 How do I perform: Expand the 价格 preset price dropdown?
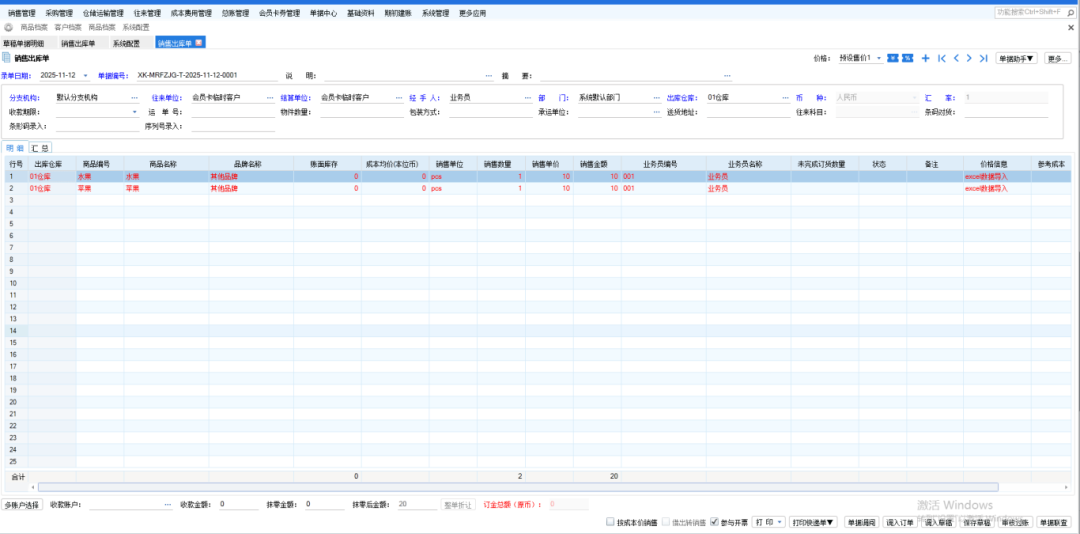coord(879,59)
